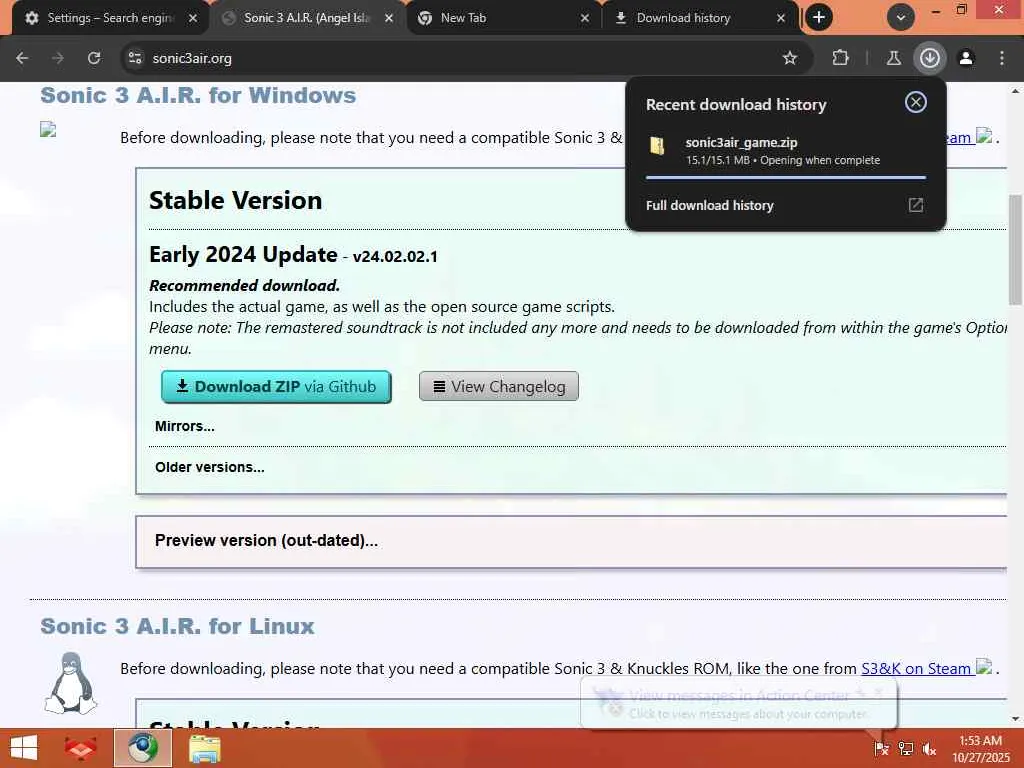This screenshot has height=768, width=1024.
Task: Open the tab search dropdown
Action: [x=901, y=18]
